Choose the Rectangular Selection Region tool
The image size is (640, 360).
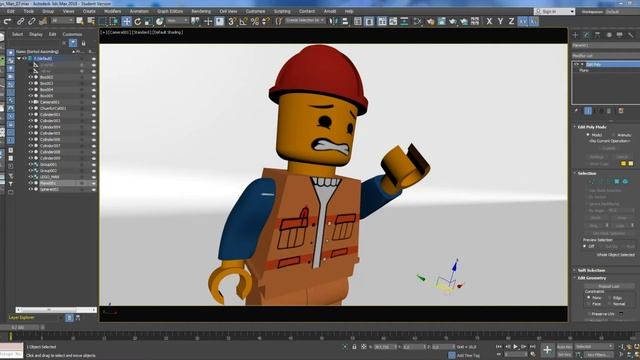(x=102, y=21)
